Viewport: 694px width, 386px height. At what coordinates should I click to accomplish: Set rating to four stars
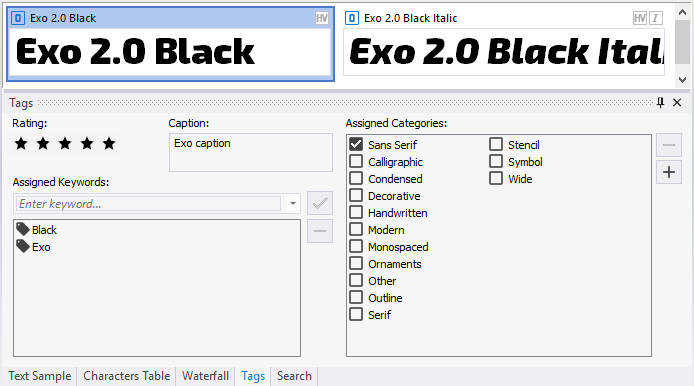(87, 143)
